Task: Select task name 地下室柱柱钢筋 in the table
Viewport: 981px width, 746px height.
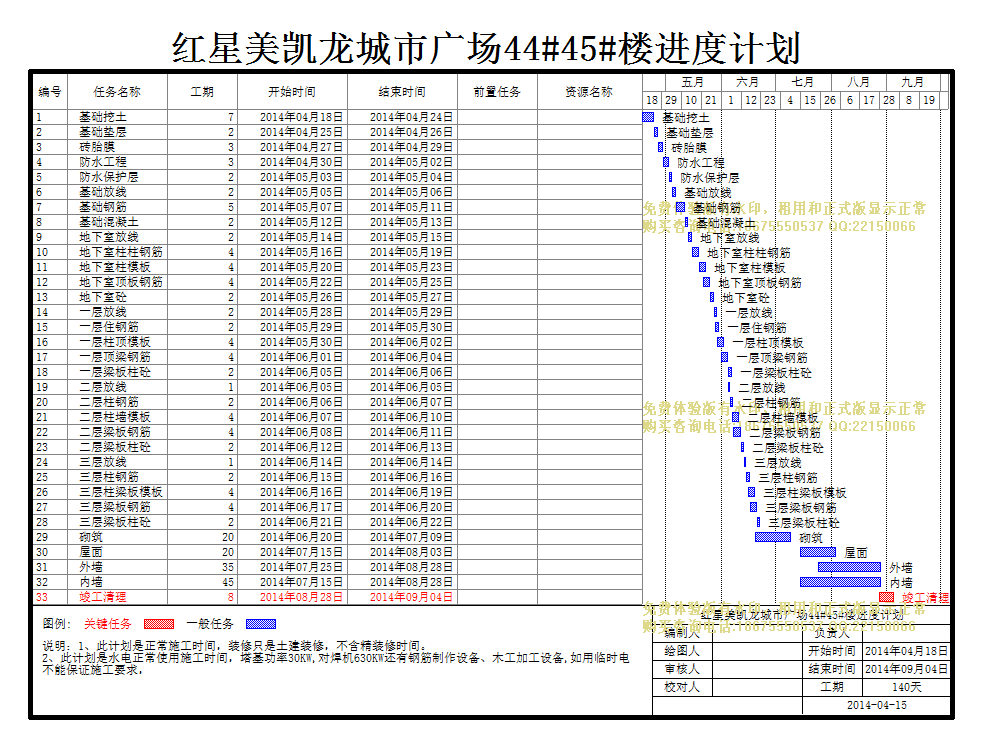Action: tap(121, 252)
